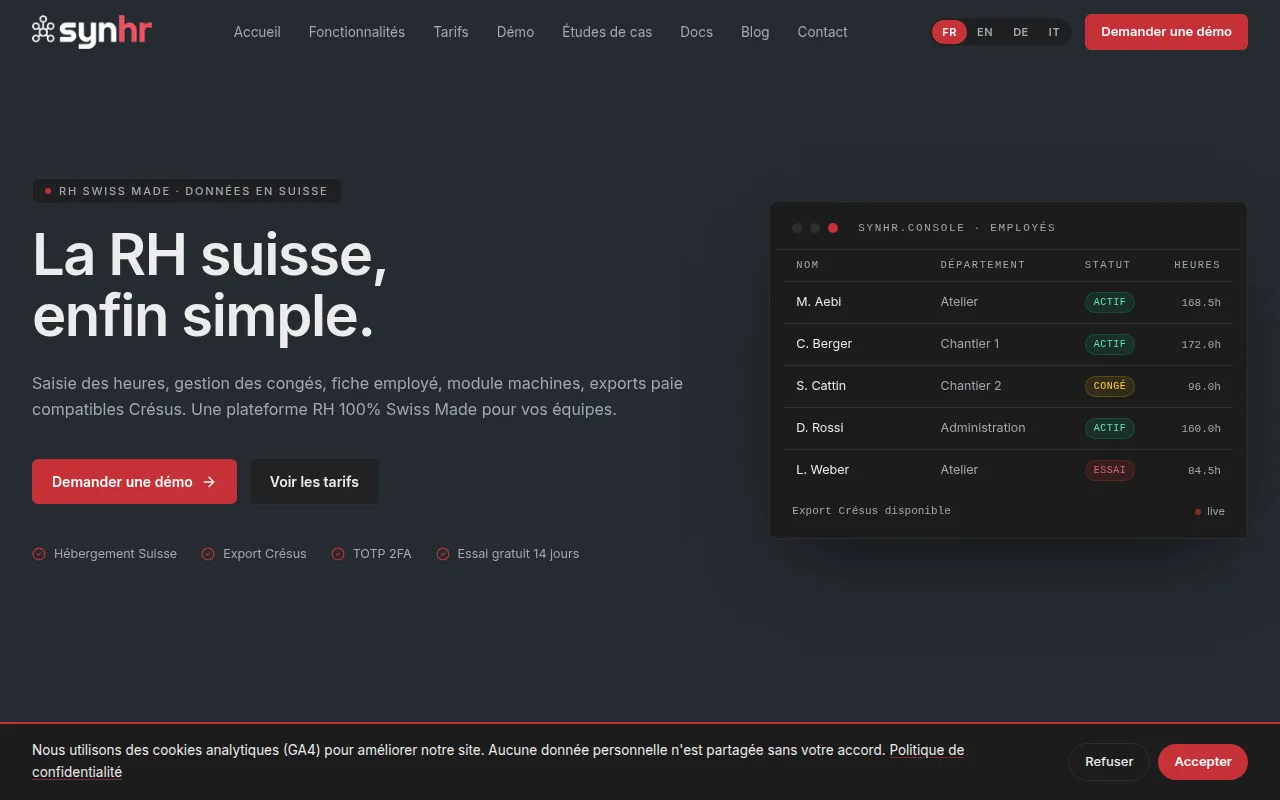Click the 96.0h hours value
The width and height of the screenshot is (1280, 800).
click(1204, 387)
